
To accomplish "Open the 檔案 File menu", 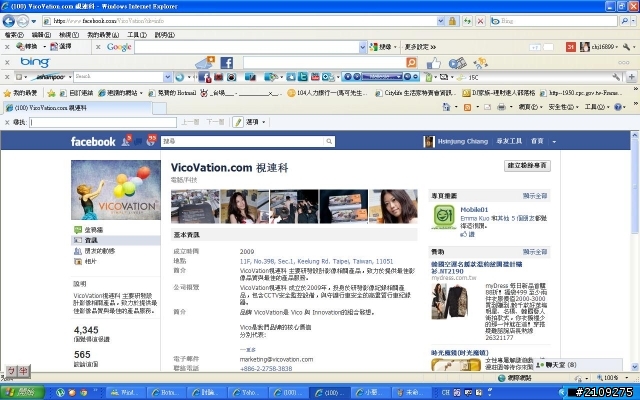I will 14,35.
